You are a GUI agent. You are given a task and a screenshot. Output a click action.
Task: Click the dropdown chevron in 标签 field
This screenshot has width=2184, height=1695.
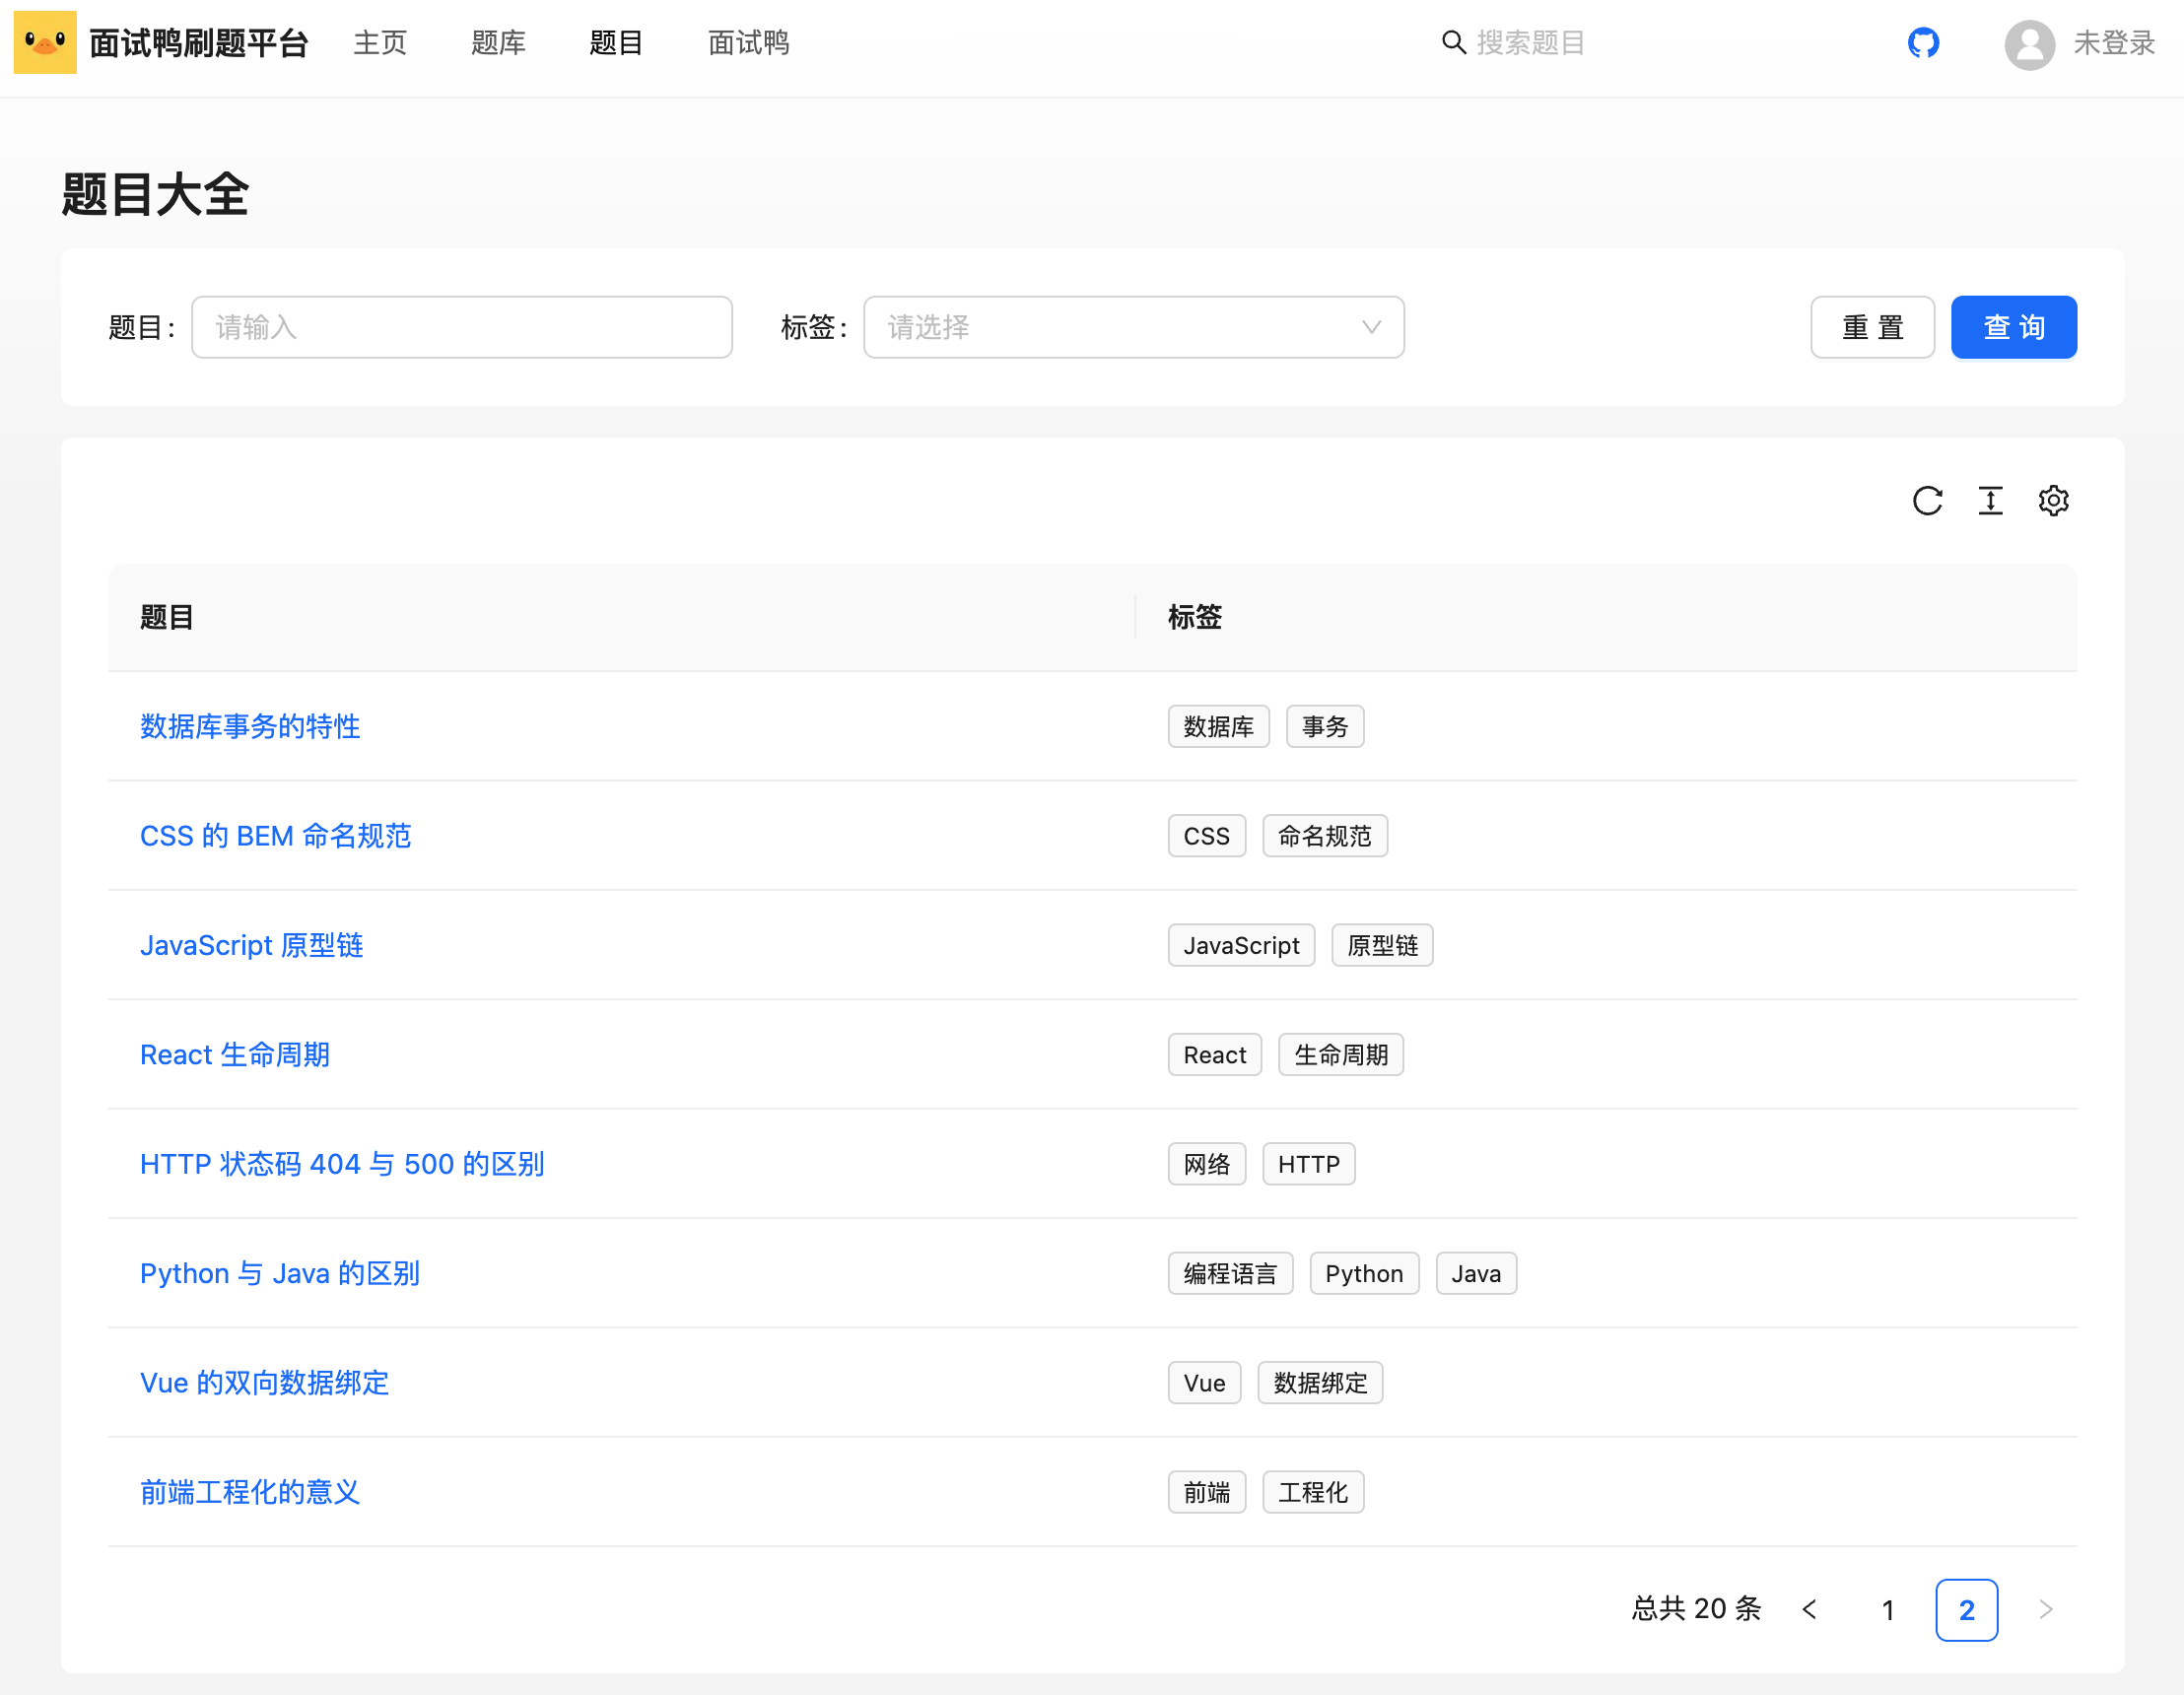tap(1371, 327)
